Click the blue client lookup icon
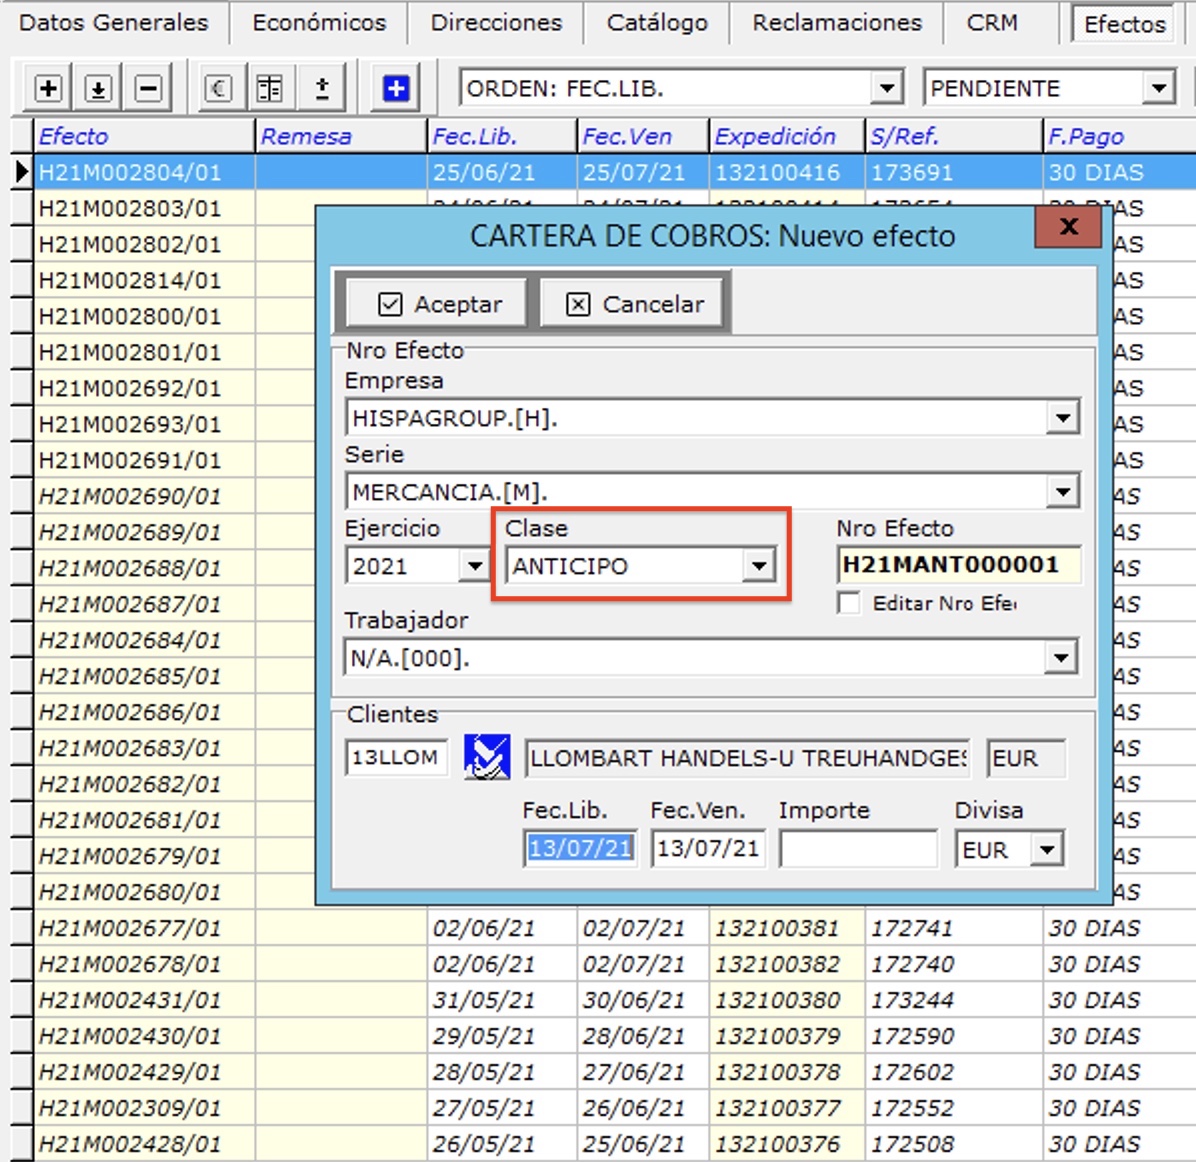Screen dimensions: 1196x1162 (x=487, y=757)
